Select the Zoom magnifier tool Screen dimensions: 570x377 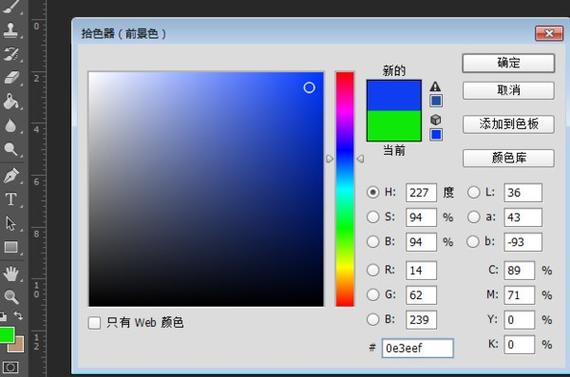coord(11,297)
